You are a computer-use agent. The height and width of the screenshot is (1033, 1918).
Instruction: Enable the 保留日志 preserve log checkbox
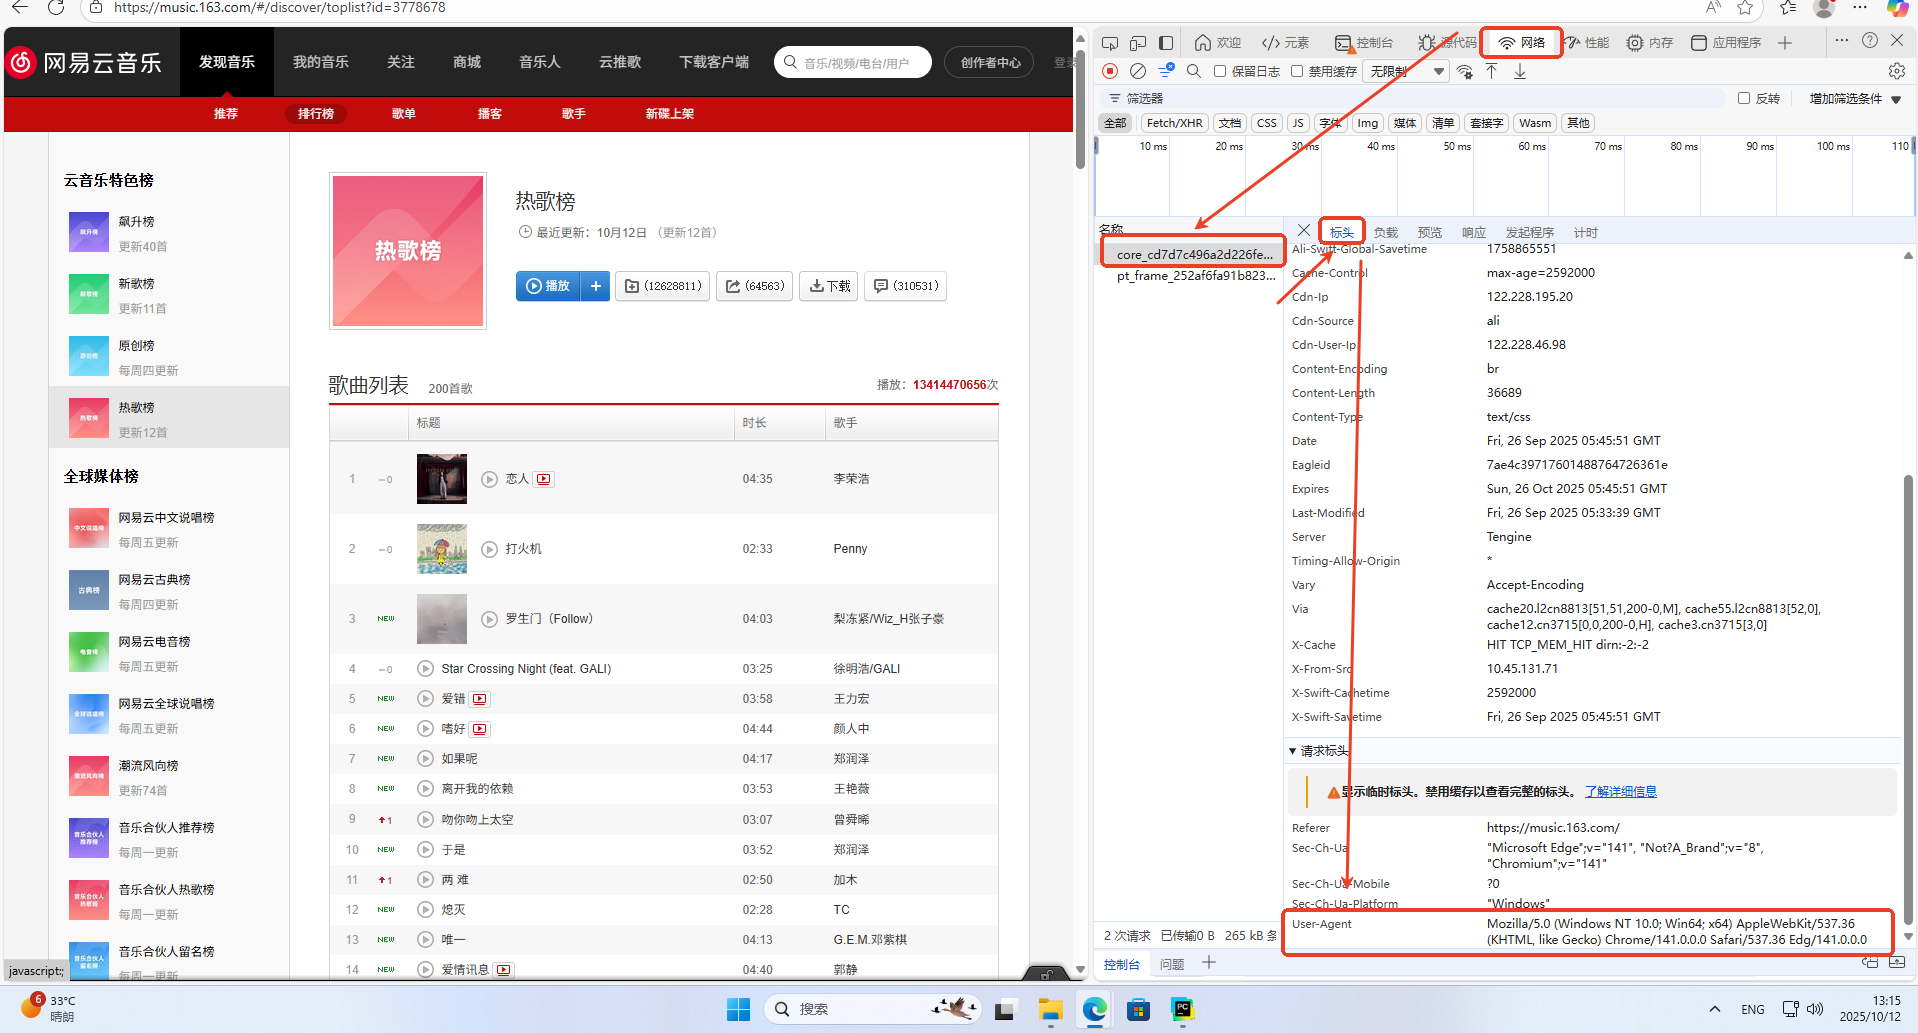point(1220,71)
